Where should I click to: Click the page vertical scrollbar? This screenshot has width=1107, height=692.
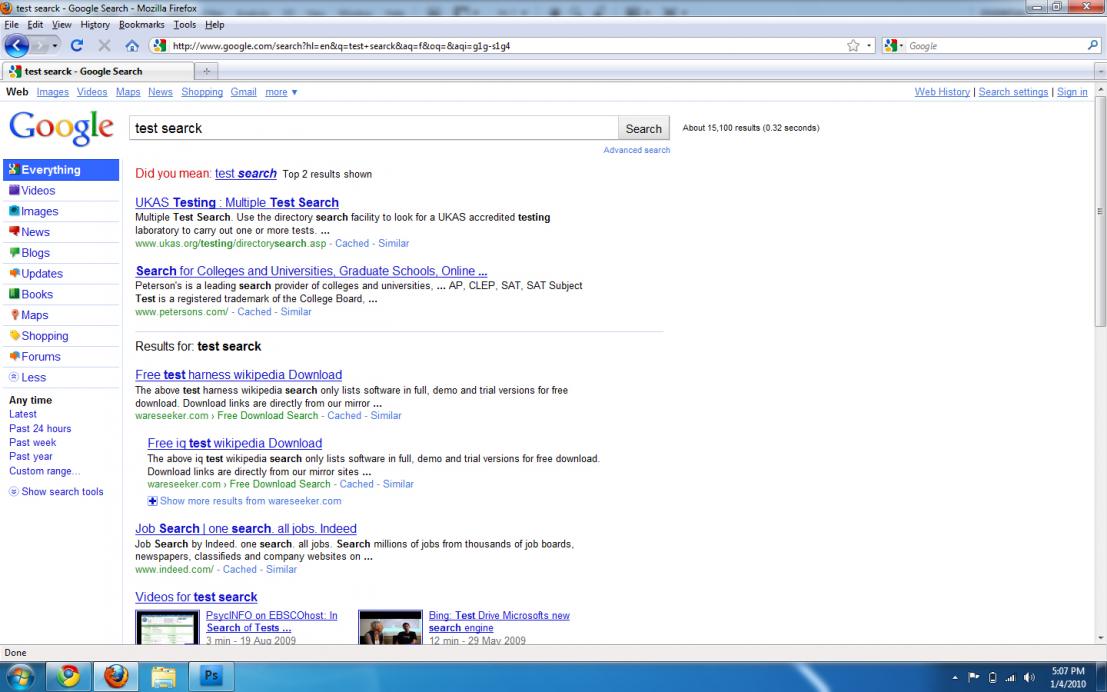(x=1100, y=212)
